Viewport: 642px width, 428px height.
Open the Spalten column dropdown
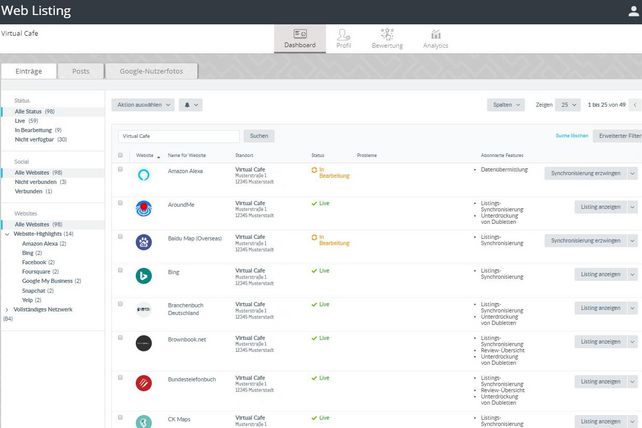505,104
